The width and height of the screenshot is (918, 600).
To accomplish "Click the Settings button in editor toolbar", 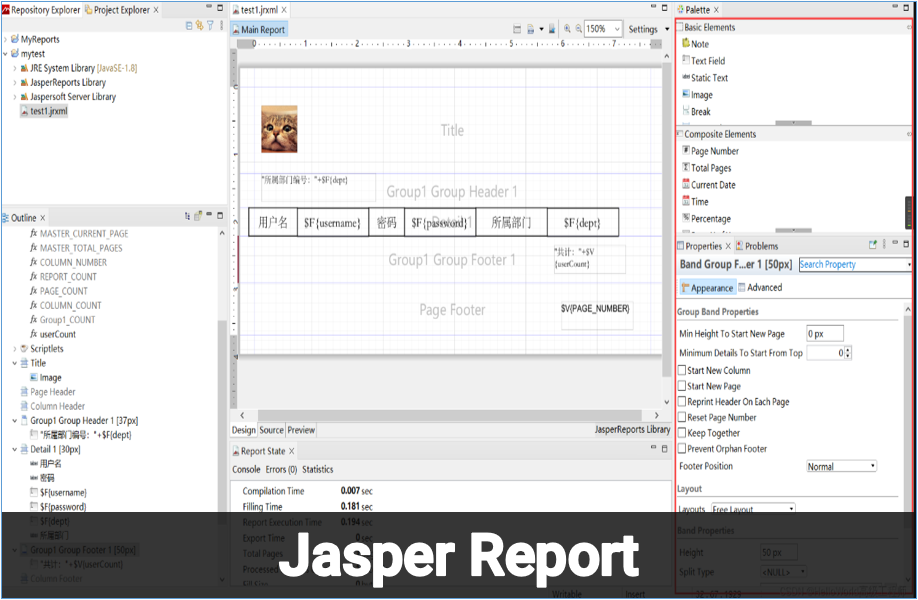I will (643, 30).
